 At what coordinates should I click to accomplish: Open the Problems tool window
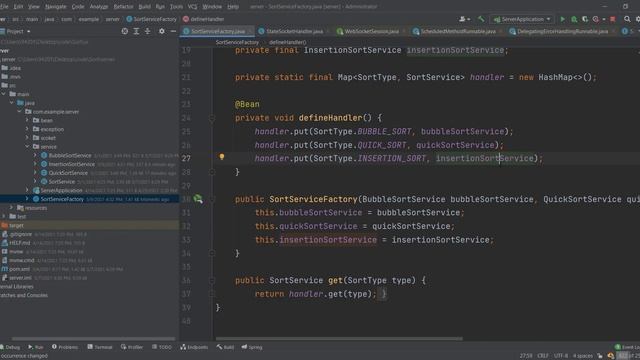(65, 347)
